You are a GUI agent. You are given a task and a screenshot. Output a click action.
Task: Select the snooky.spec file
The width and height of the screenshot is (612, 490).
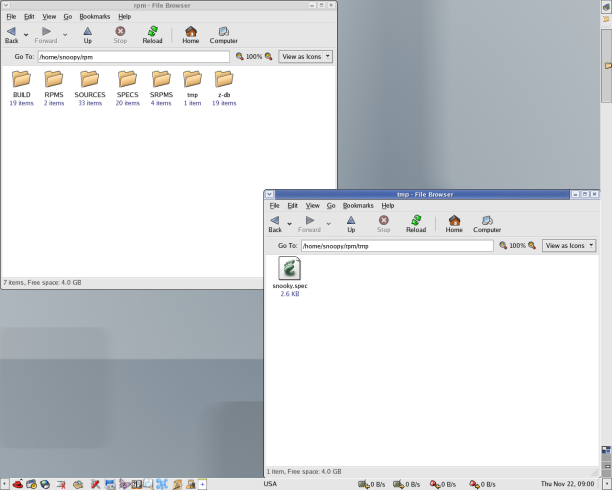tap(290, 268)
